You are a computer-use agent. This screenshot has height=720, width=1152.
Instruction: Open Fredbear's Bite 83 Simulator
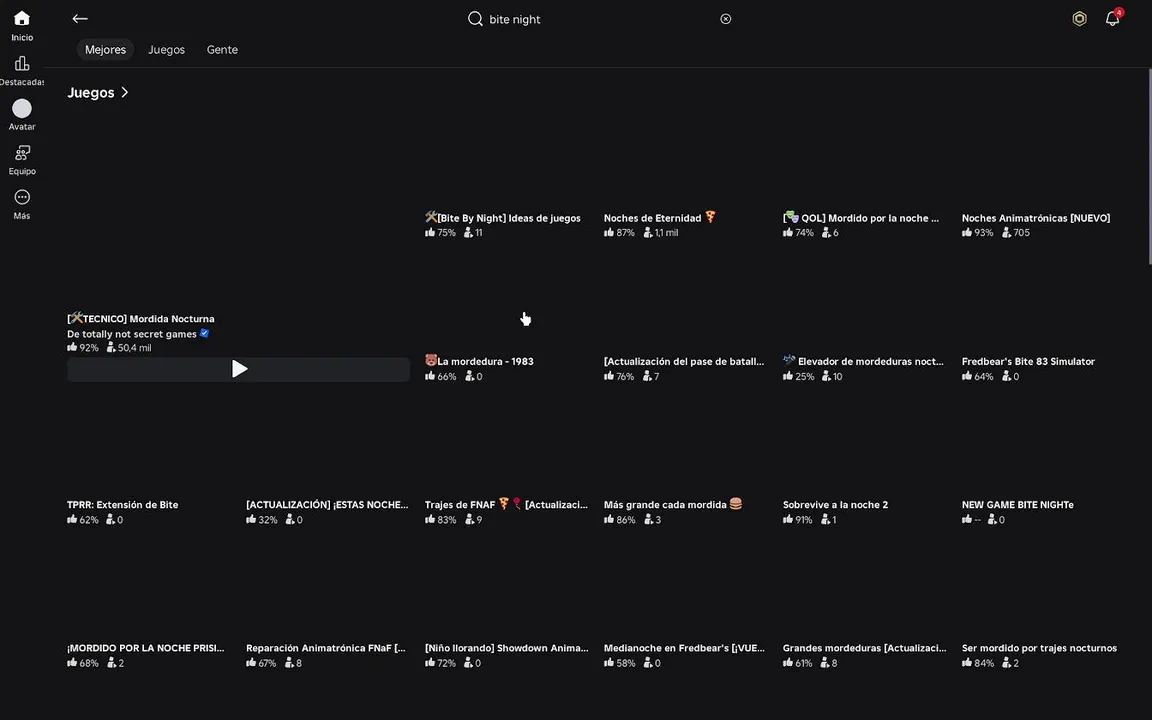[1028, 361]
